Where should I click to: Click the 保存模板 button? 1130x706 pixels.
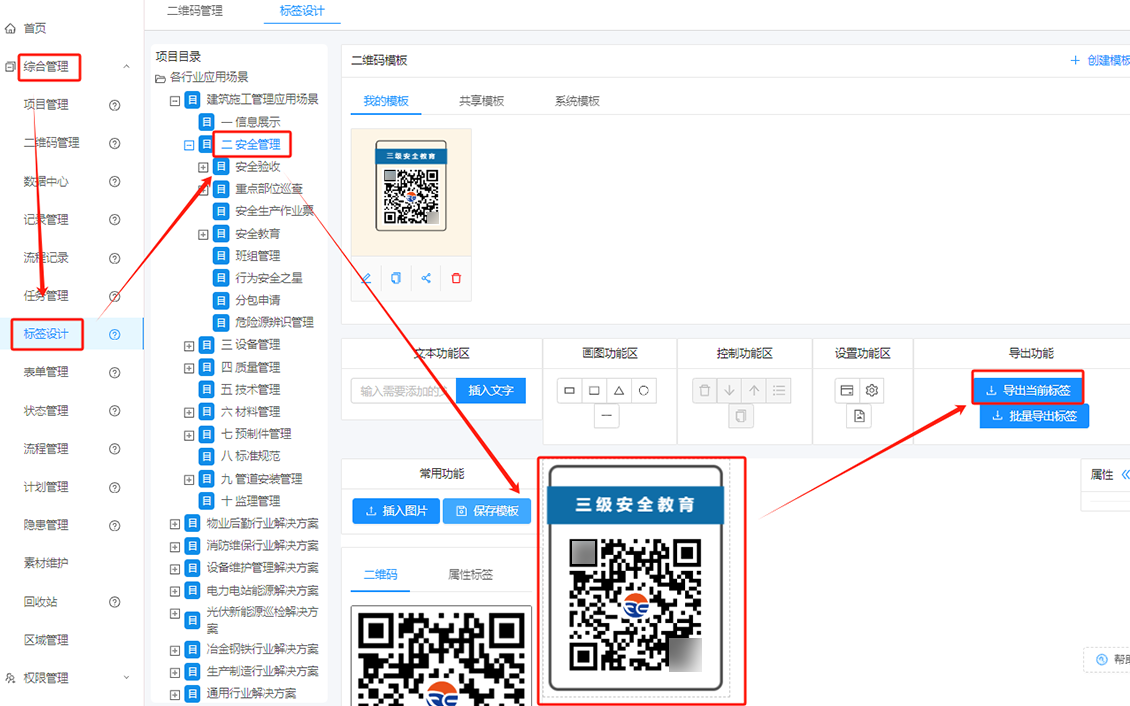click(x=487, y=511)
